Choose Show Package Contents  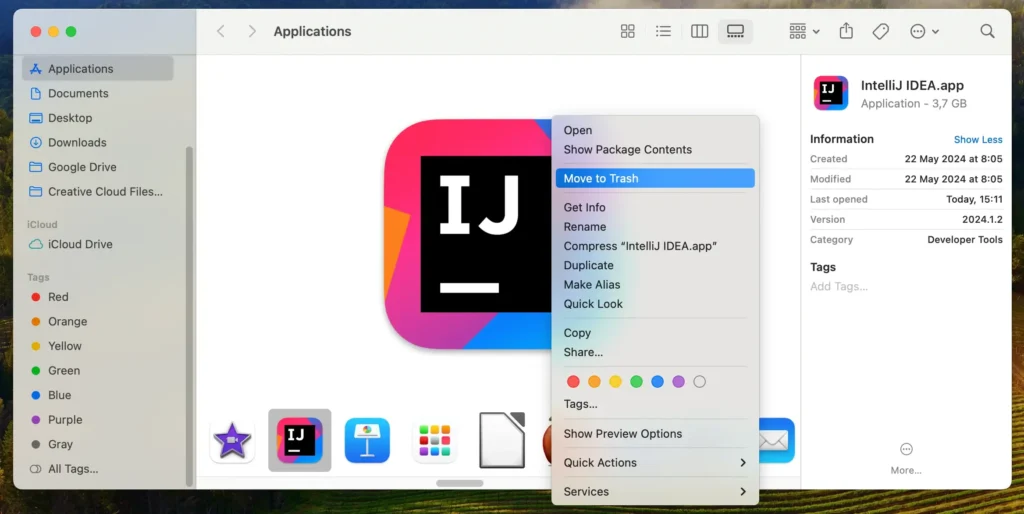(655, 150)
